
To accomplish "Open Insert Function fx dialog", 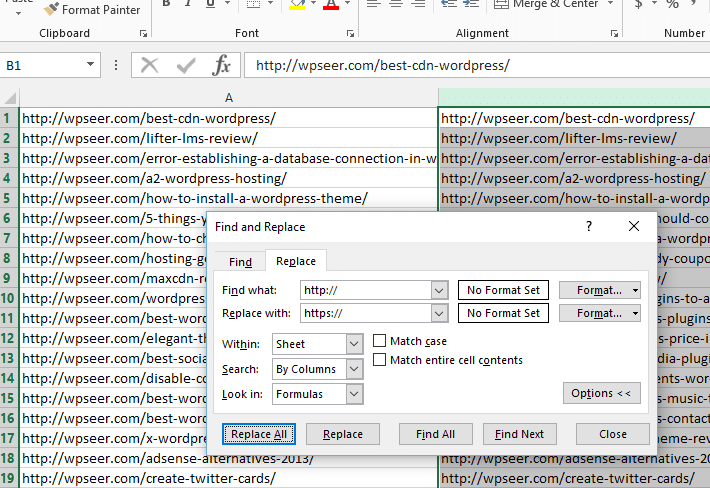I will (221, 65).
